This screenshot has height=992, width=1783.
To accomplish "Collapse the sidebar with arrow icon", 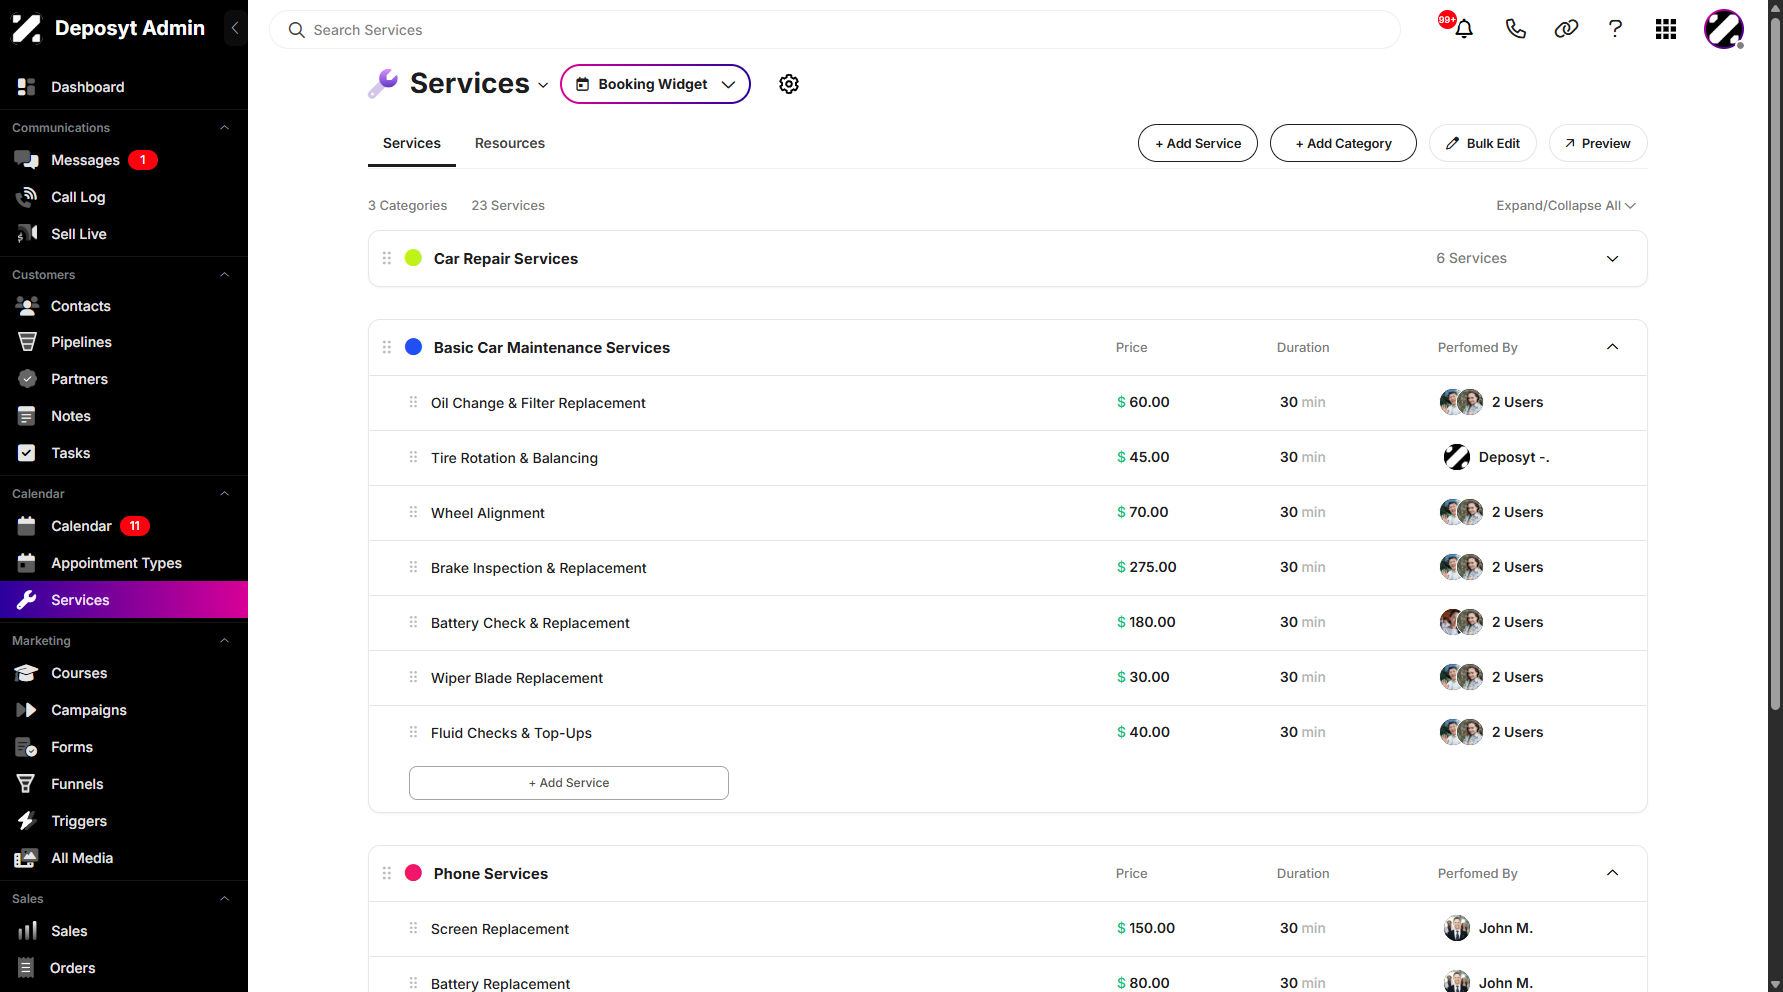I will click(235, 28).
